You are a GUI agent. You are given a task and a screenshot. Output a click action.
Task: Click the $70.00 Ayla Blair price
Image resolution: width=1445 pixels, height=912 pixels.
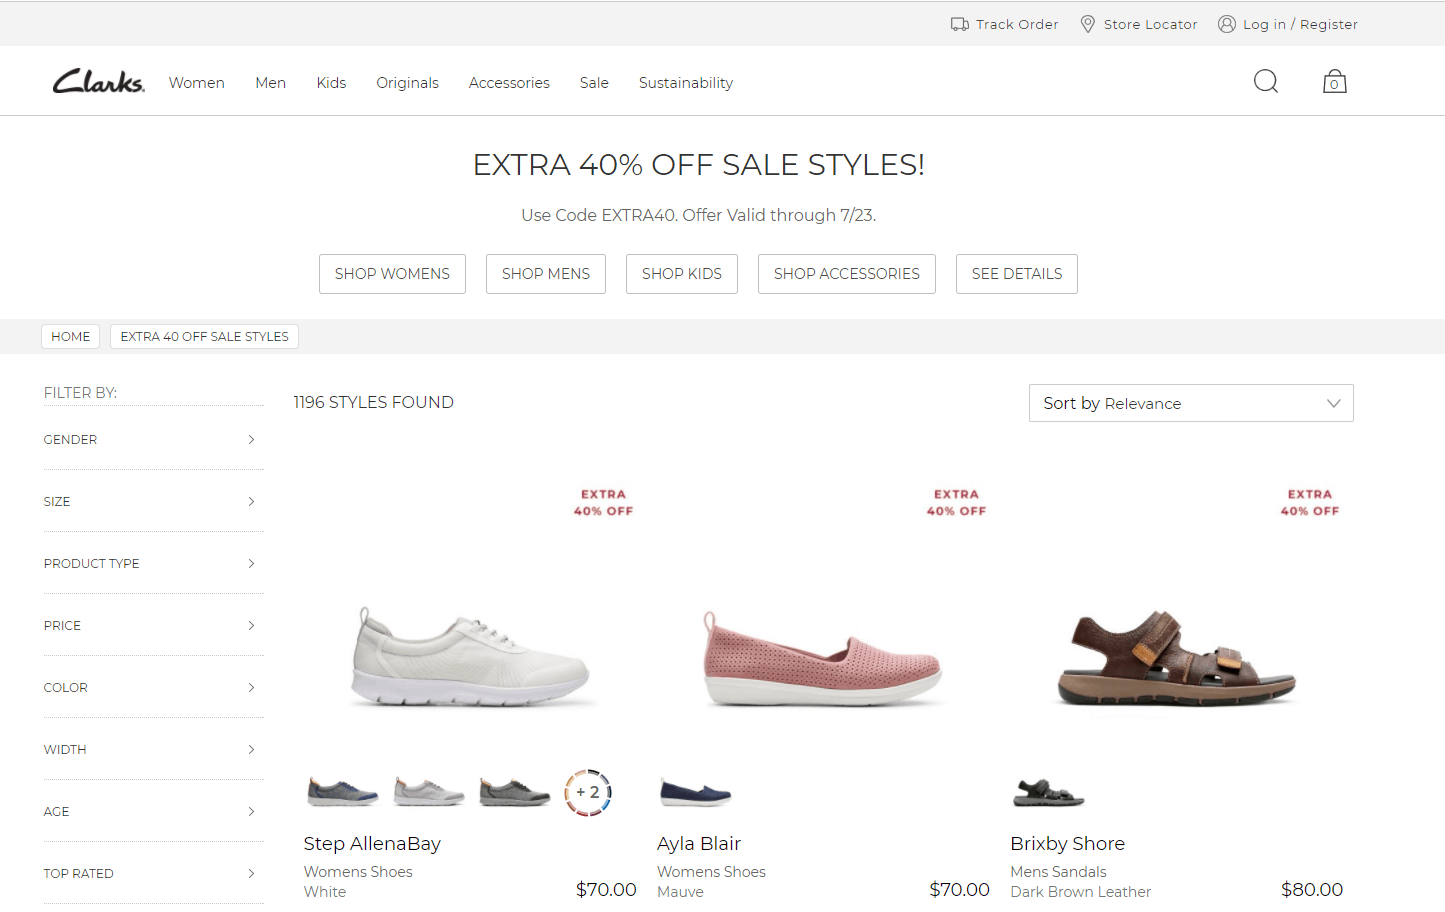point(960,890)
